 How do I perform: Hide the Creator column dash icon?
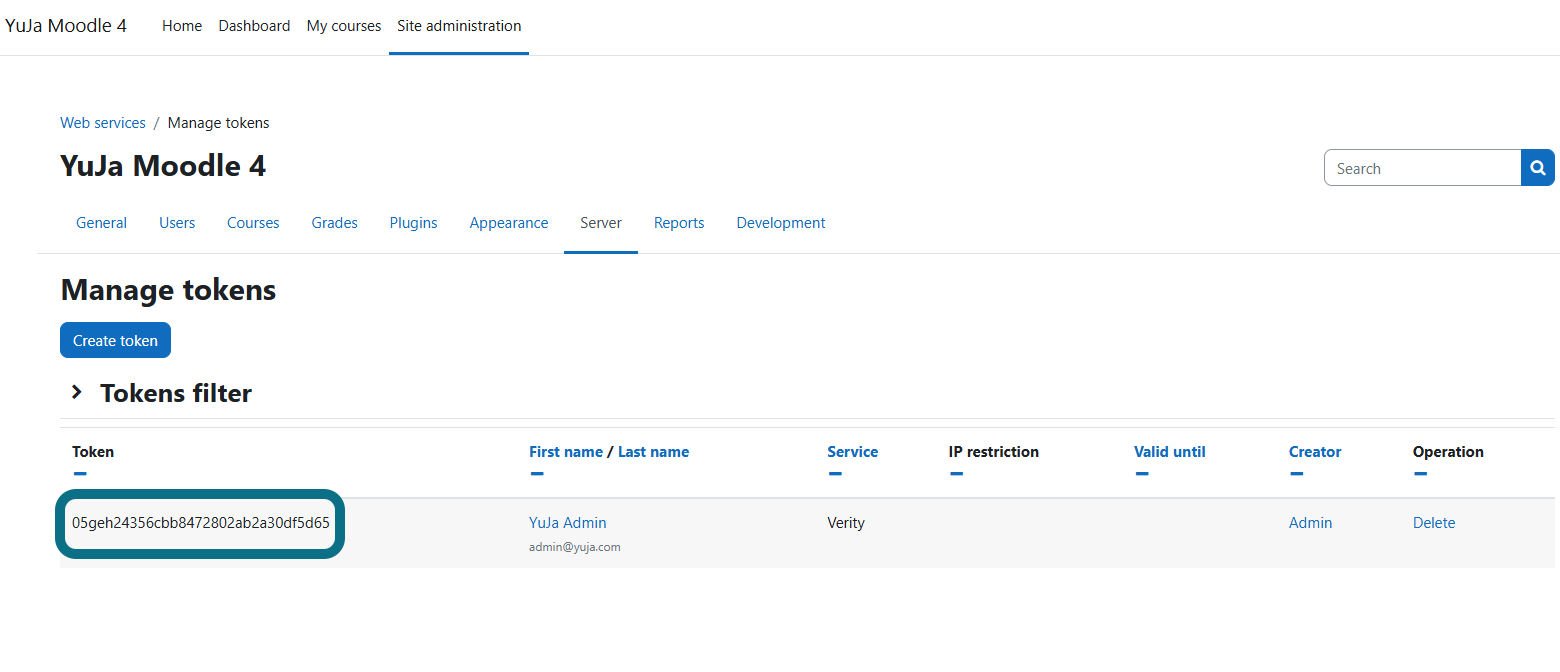(1296, 473)
